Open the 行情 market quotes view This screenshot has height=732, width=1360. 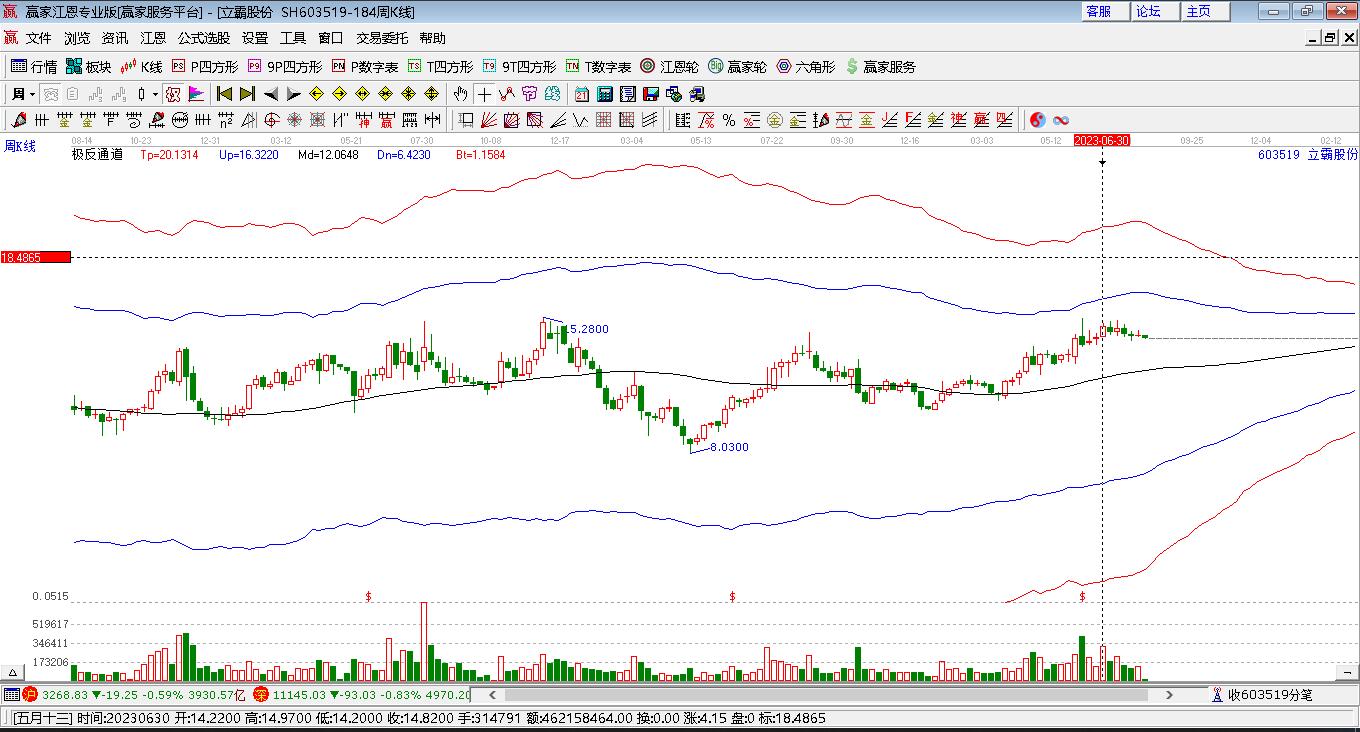pyautogui.click(x=34, y=67)
